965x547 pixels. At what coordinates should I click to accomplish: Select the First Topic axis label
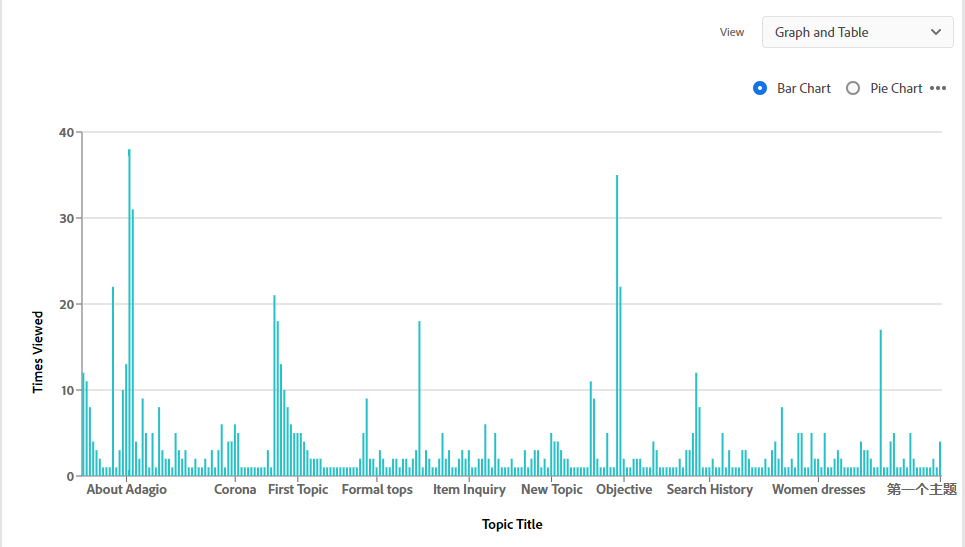click(x=298, y=489)
